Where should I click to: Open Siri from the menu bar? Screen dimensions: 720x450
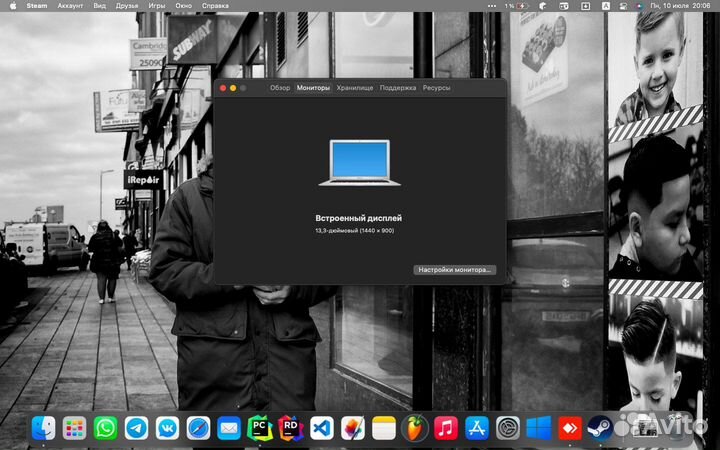[x=639, y=6]
